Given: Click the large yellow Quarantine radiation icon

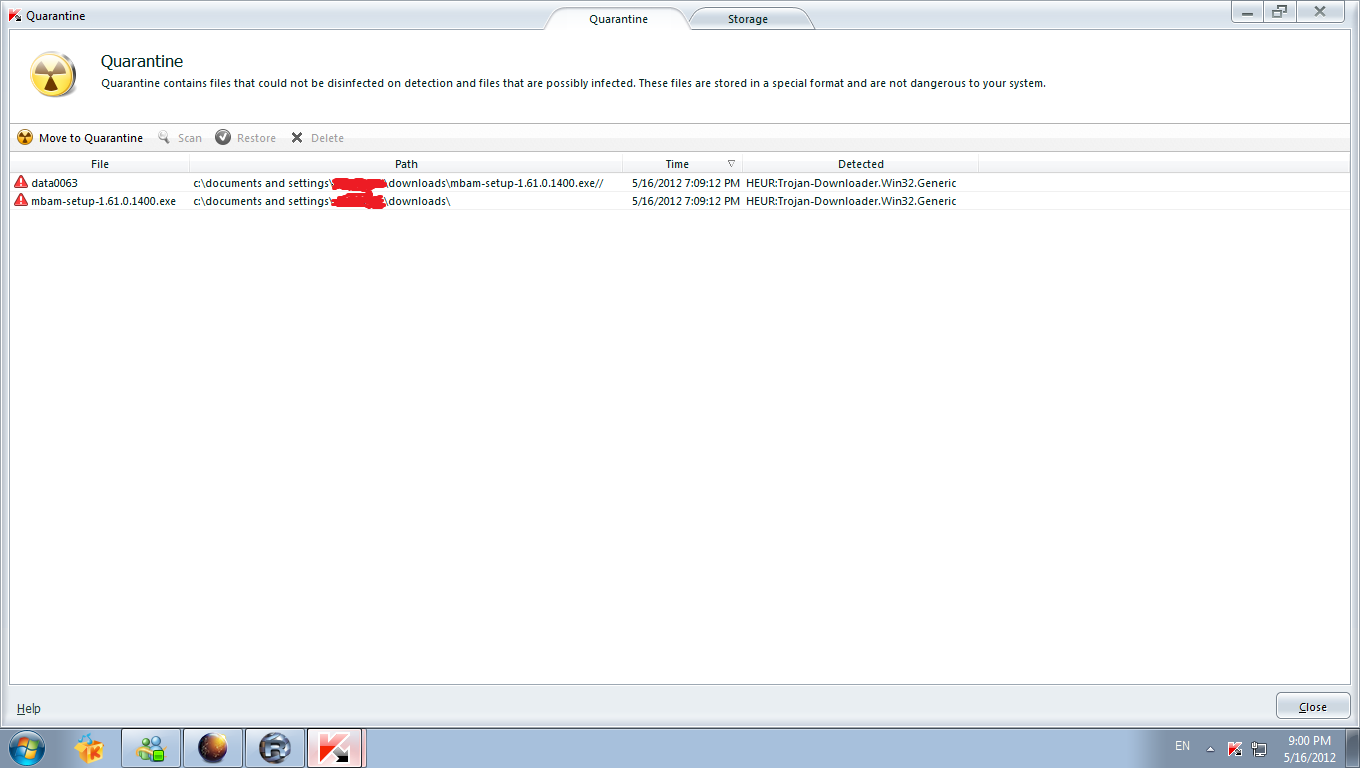Looking at the screenshot, I should (x=53, y=74).
